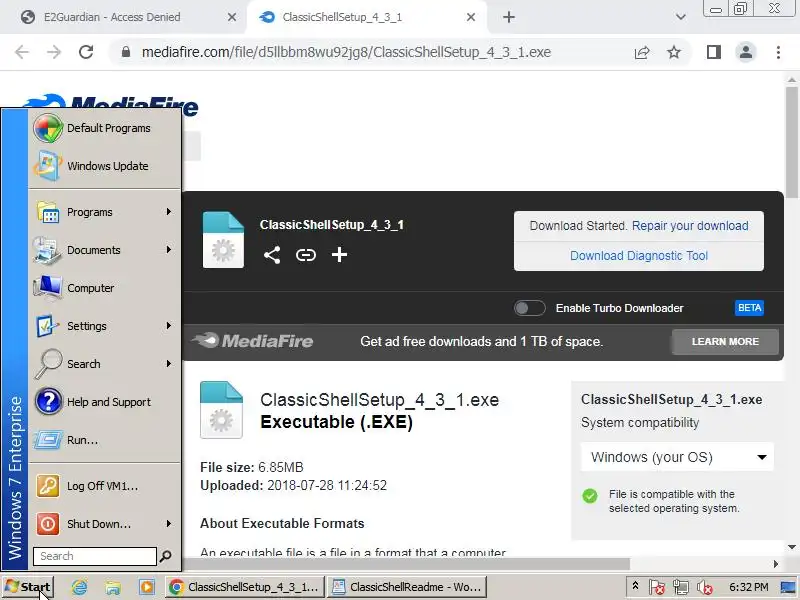800x600 pixels.
Task: Click the Chrome address bar URL
Action: 346,52
